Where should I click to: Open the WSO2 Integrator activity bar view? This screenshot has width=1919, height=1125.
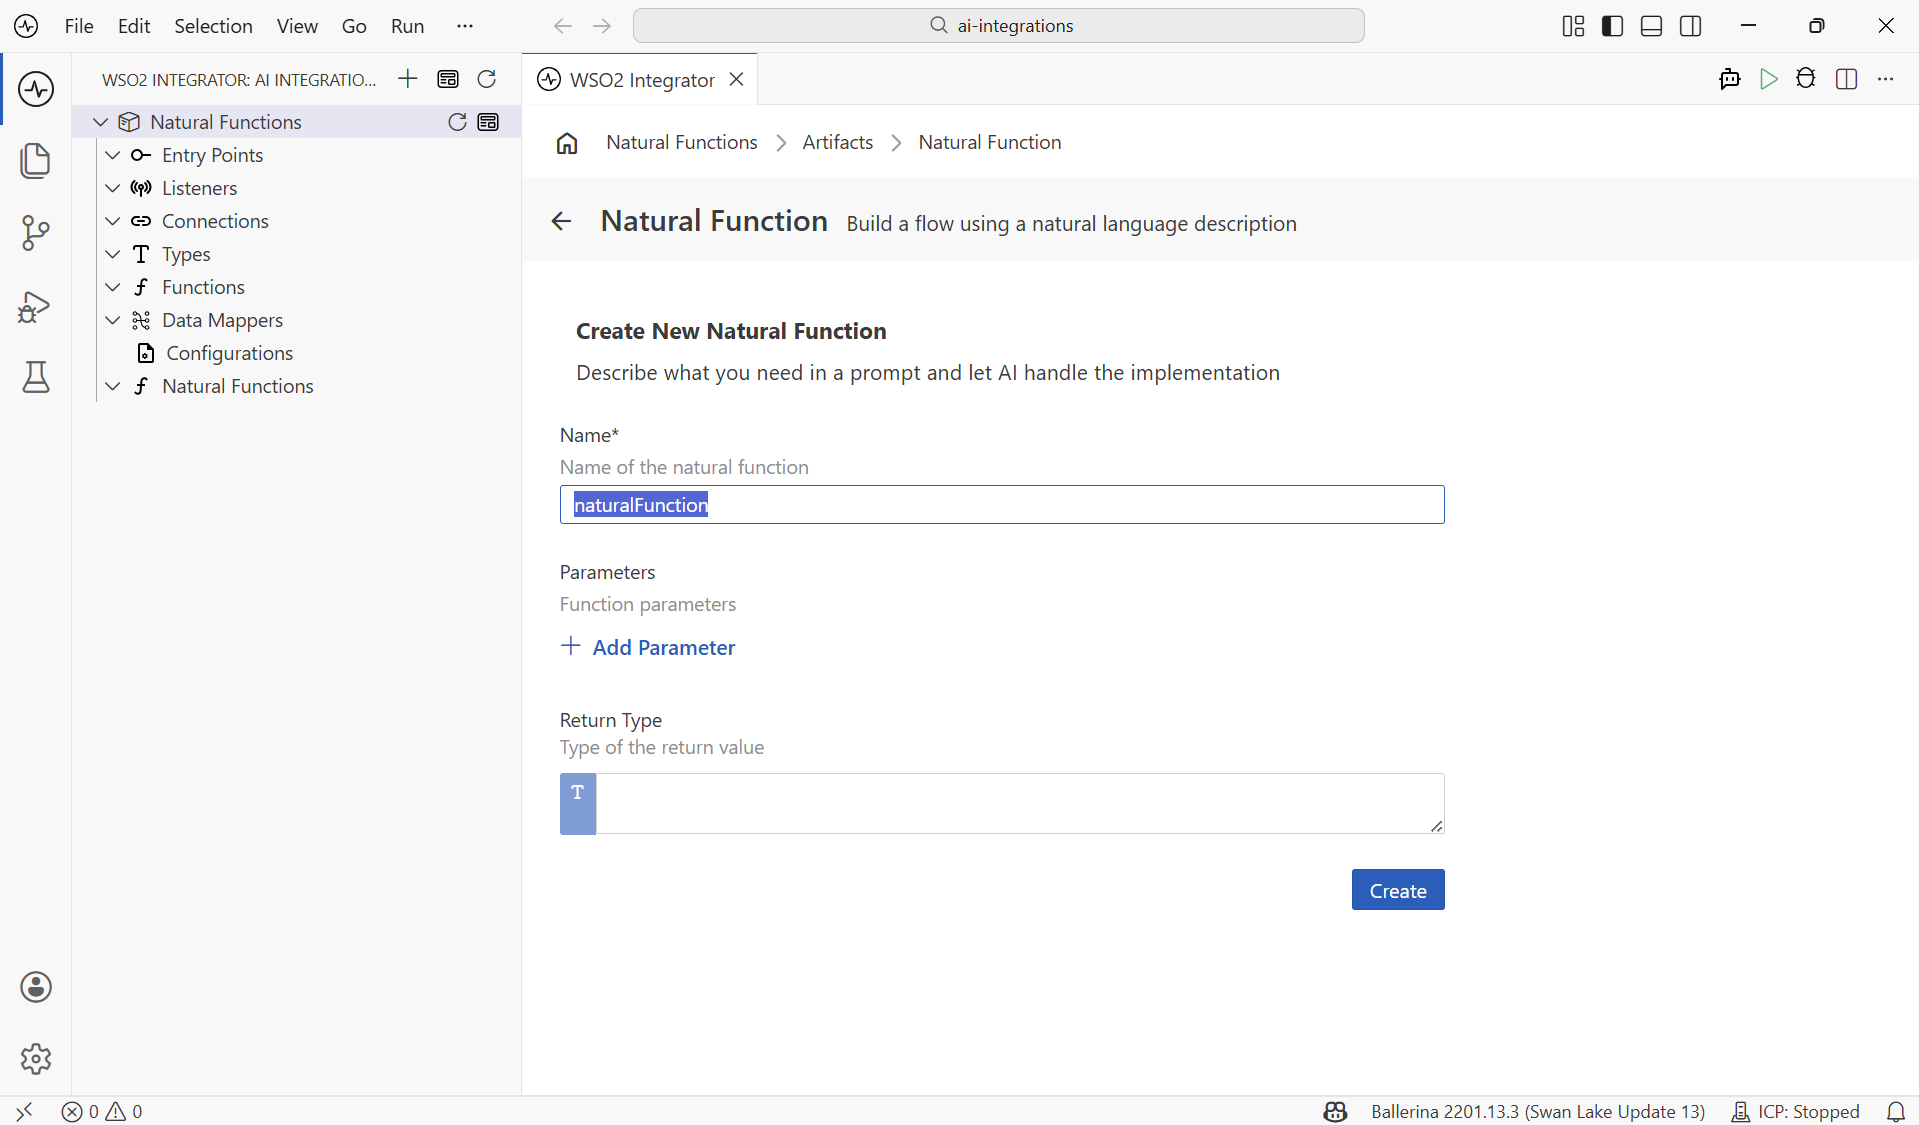pos(36,89)
